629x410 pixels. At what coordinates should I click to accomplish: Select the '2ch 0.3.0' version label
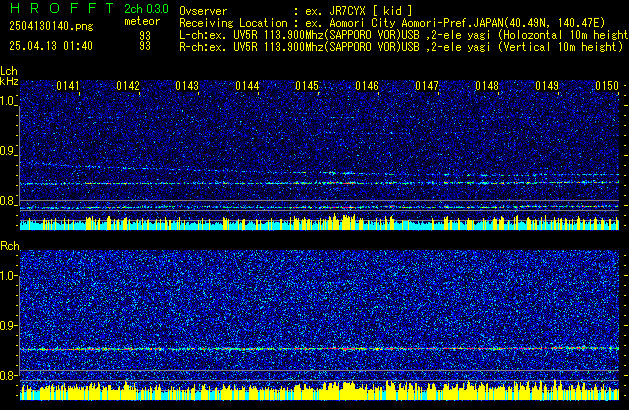pyautogui.click(x=146, y=9)
